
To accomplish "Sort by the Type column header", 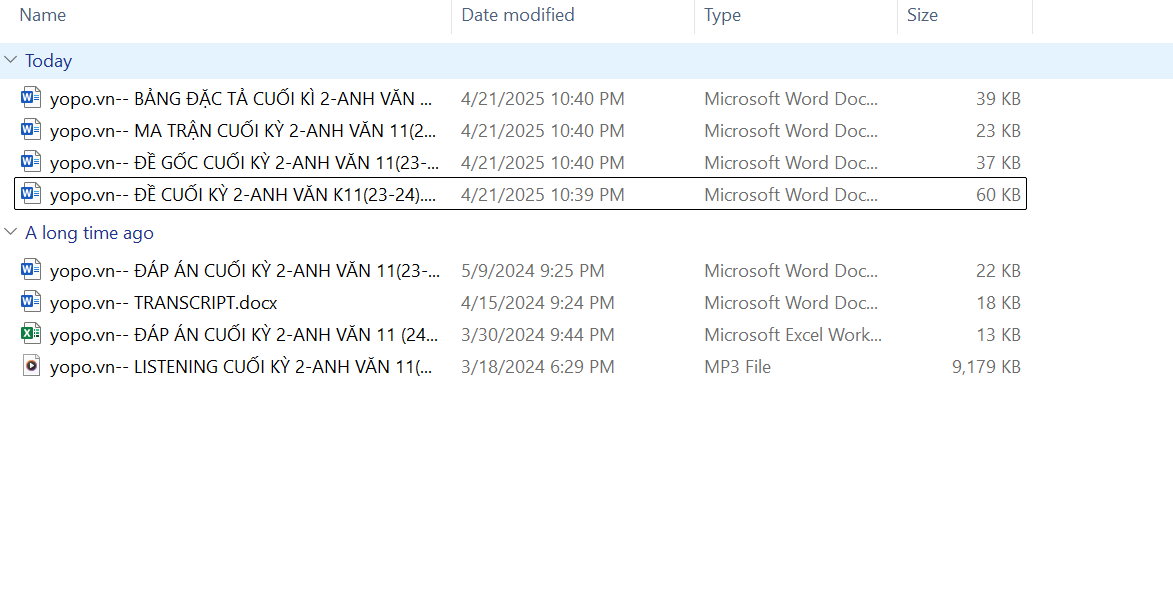I will click(x=722, y=15).
